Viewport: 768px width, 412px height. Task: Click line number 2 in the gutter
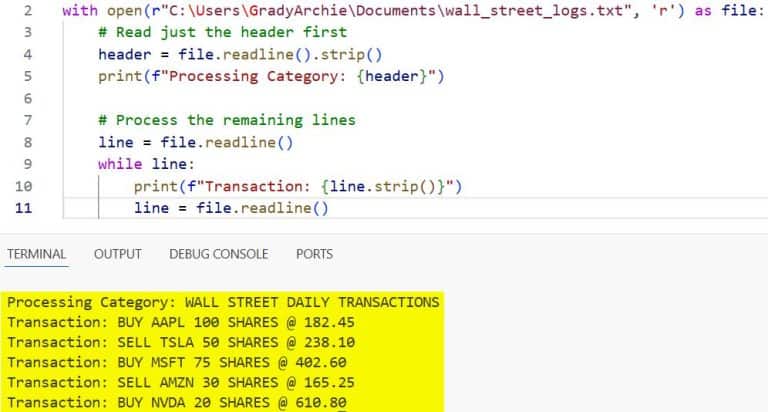(x=27, y=12)
